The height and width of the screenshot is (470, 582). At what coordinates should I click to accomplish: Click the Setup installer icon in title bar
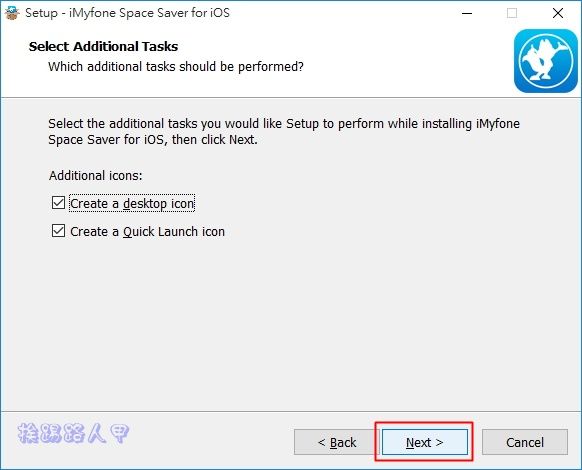pyautogui.click(x=12, y=13)
